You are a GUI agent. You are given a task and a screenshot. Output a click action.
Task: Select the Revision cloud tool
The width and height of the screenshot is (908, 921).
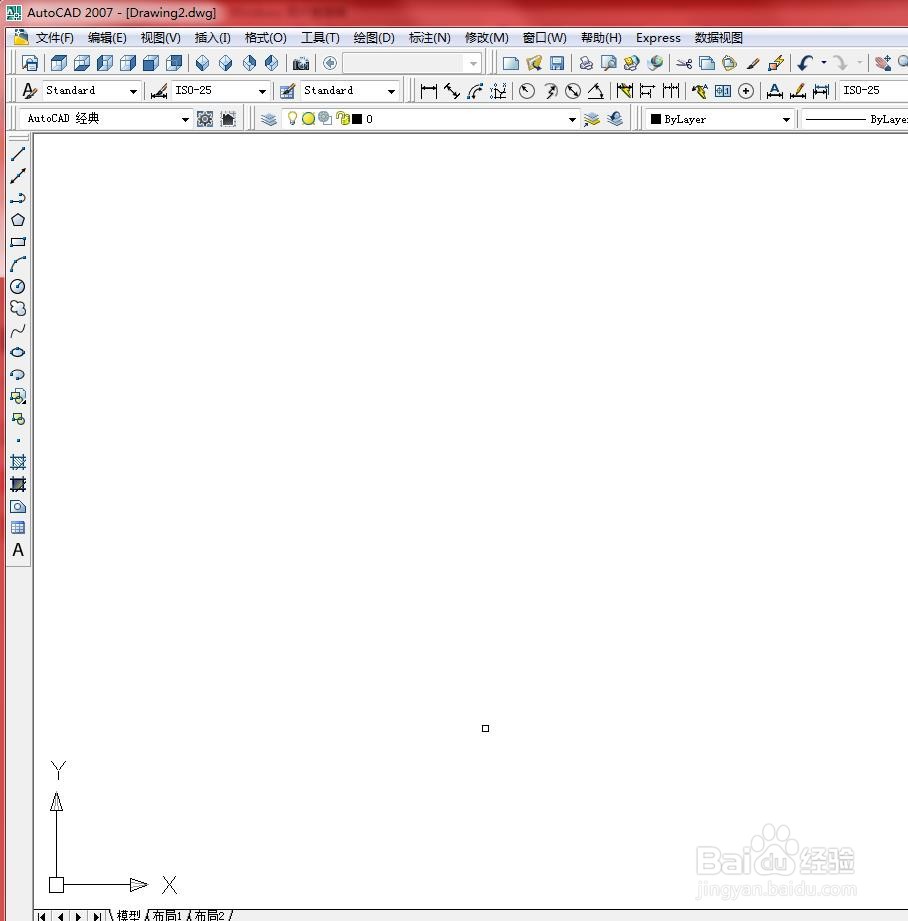click(x=18, y=308)
